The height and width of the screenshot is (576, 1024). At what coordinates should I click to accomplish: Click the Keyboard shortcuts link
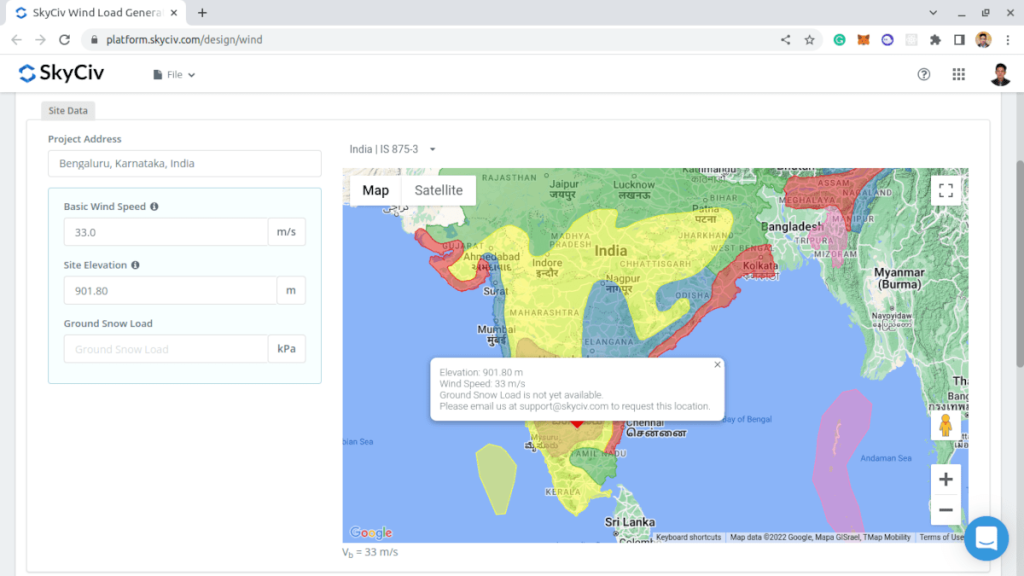(688, 537)
